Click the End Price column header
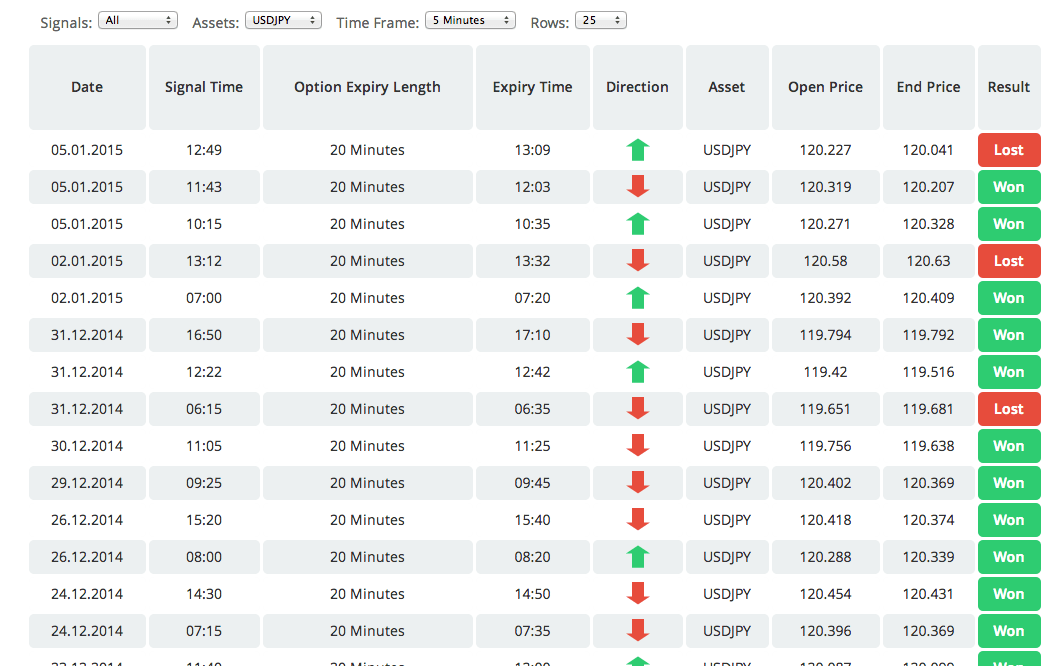The height and width of the screenshot is (666, 1059). (929, 87)
